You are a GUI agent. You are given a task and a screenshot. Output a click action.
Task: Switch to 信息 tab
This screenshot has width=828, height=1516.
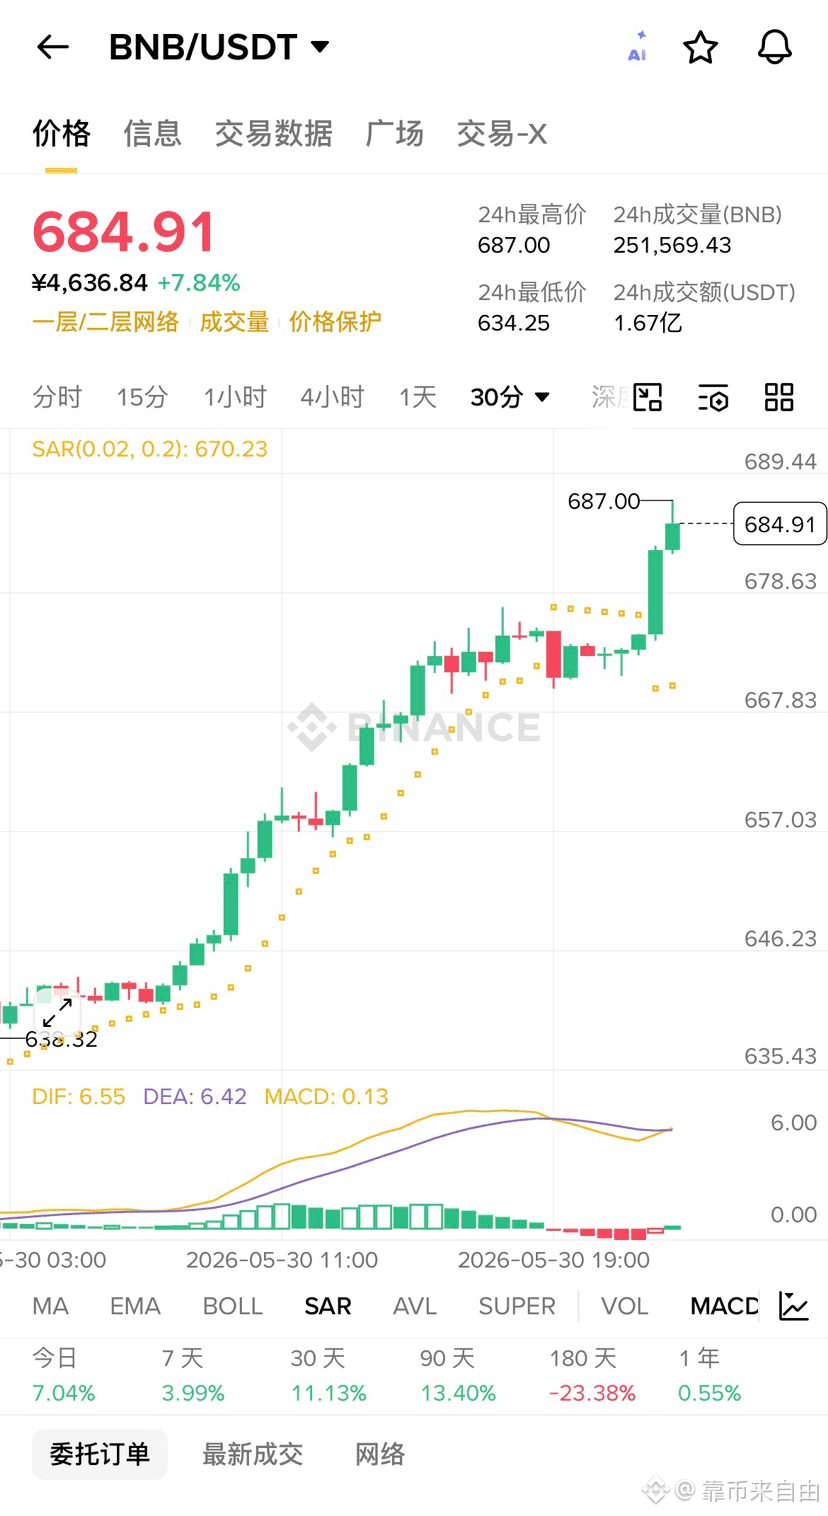[152, 133]
